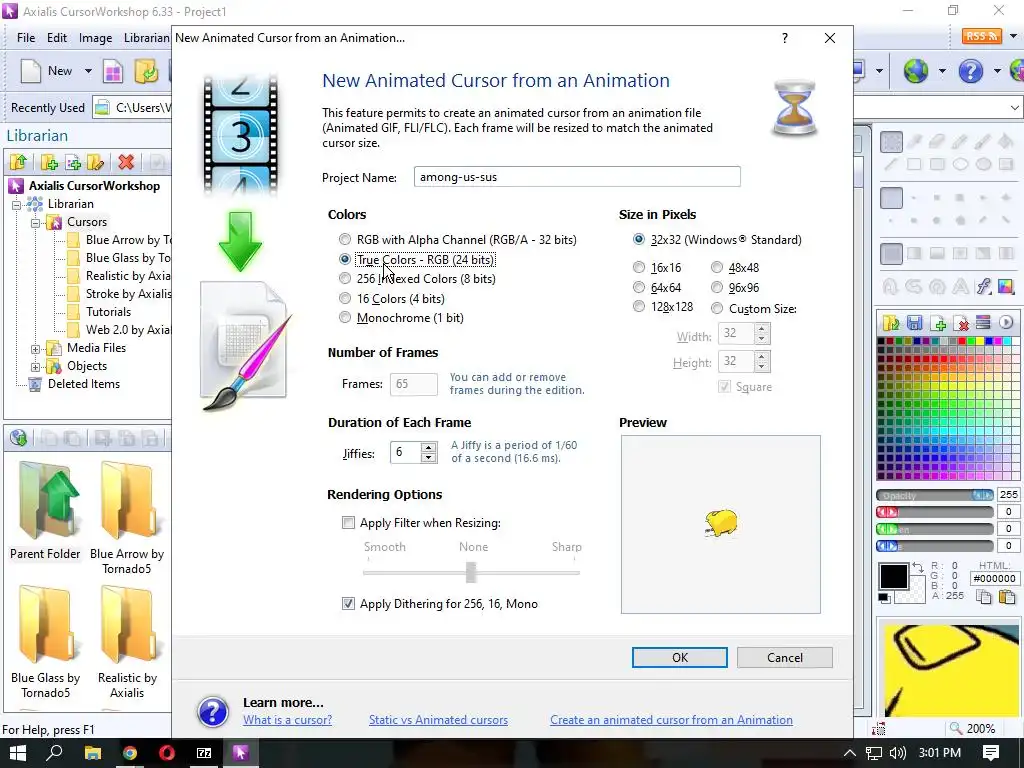Click the globe download icon in file pane
Screen dimensions: 1024x768
18,438
